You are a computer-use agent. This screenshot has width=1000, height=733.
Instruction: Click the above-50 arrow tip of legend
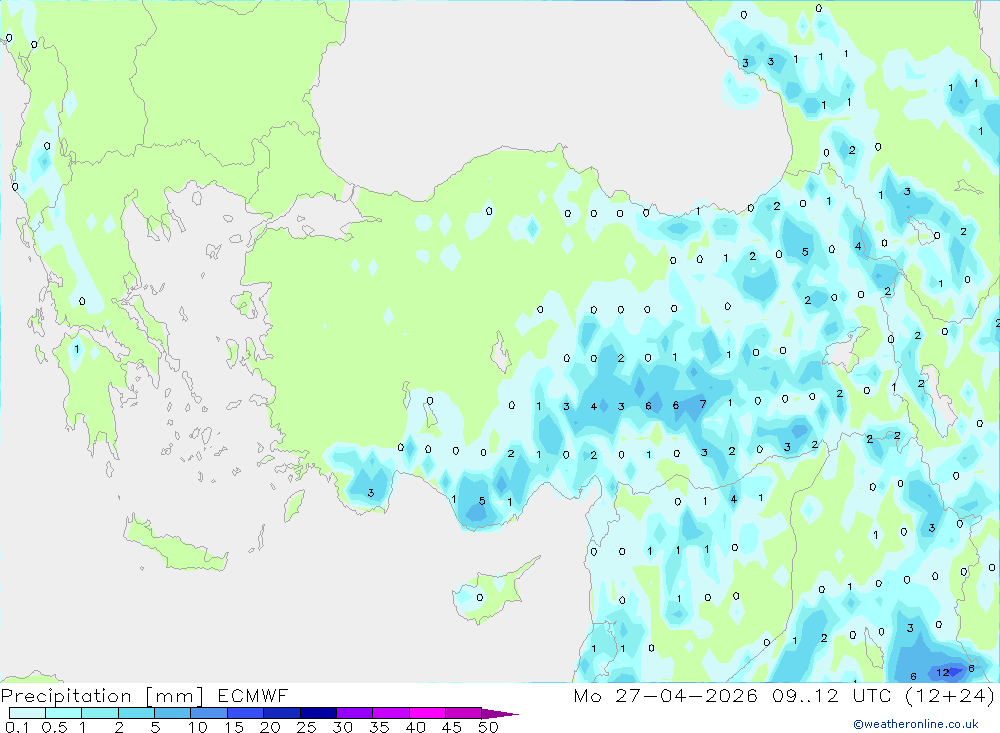[501, 713]
